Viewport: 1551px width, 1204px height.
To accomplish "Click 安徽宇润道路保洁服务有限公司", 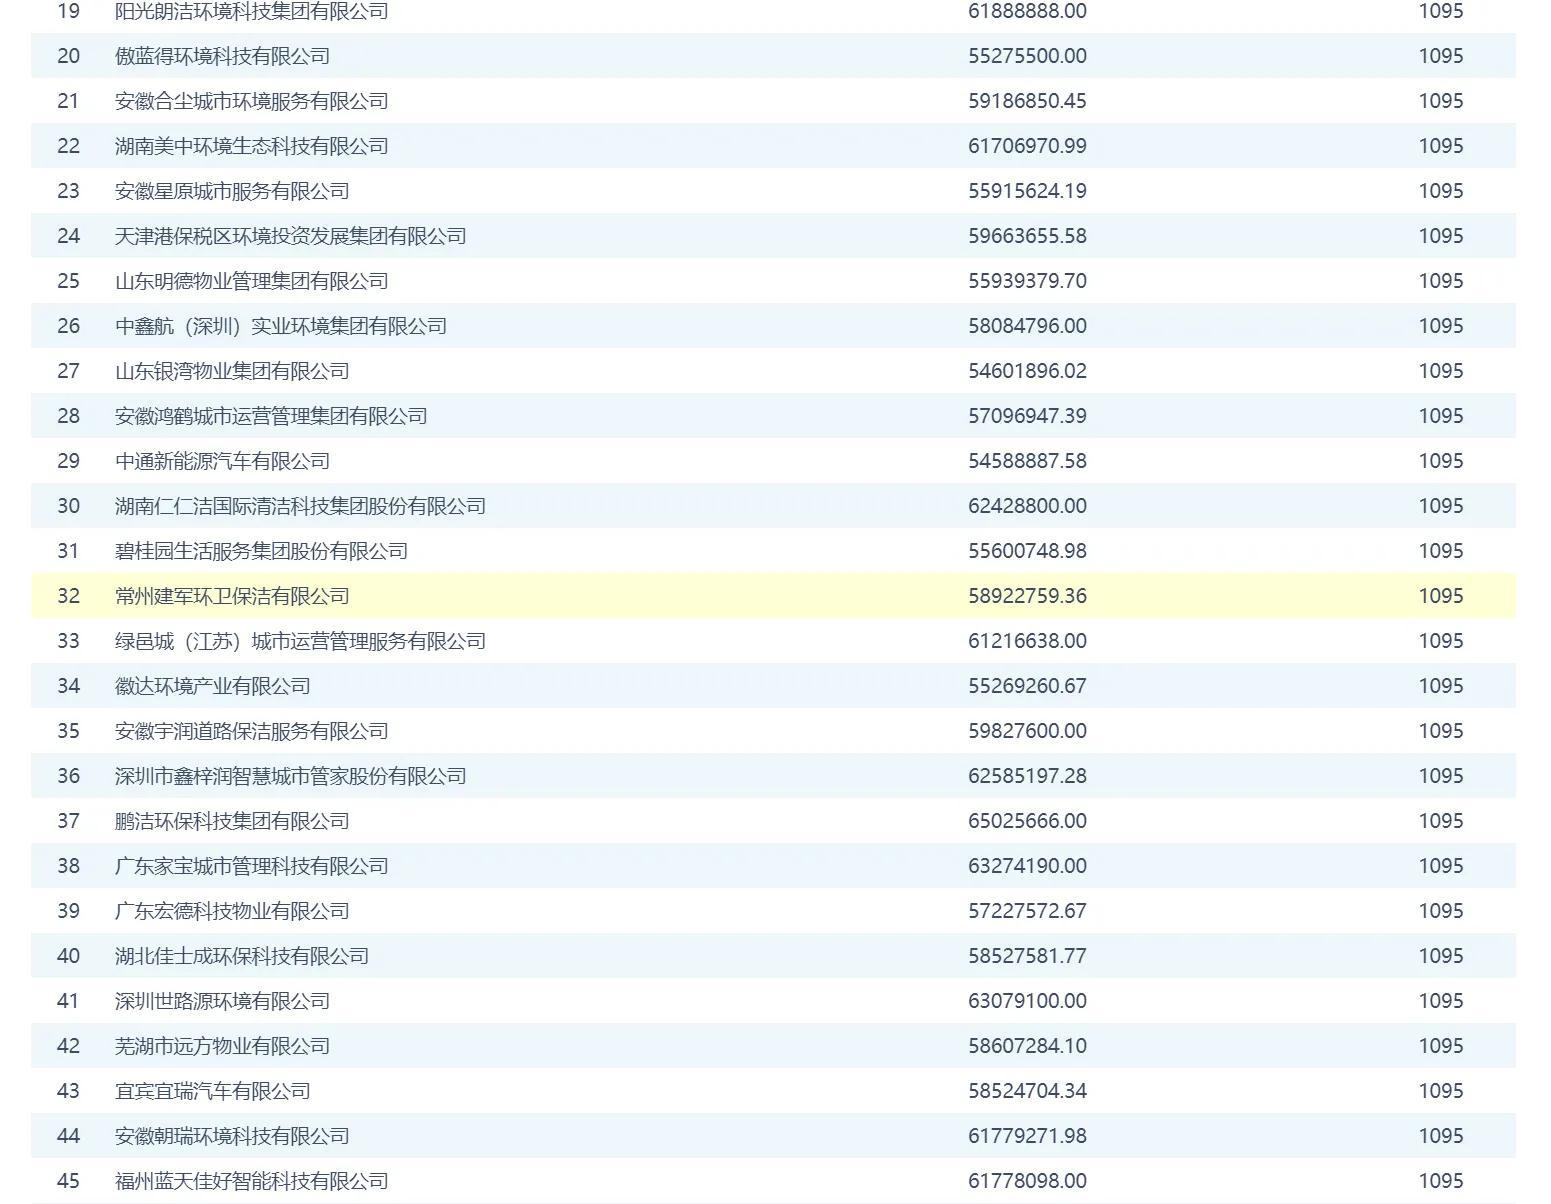I will coord(251,731).
